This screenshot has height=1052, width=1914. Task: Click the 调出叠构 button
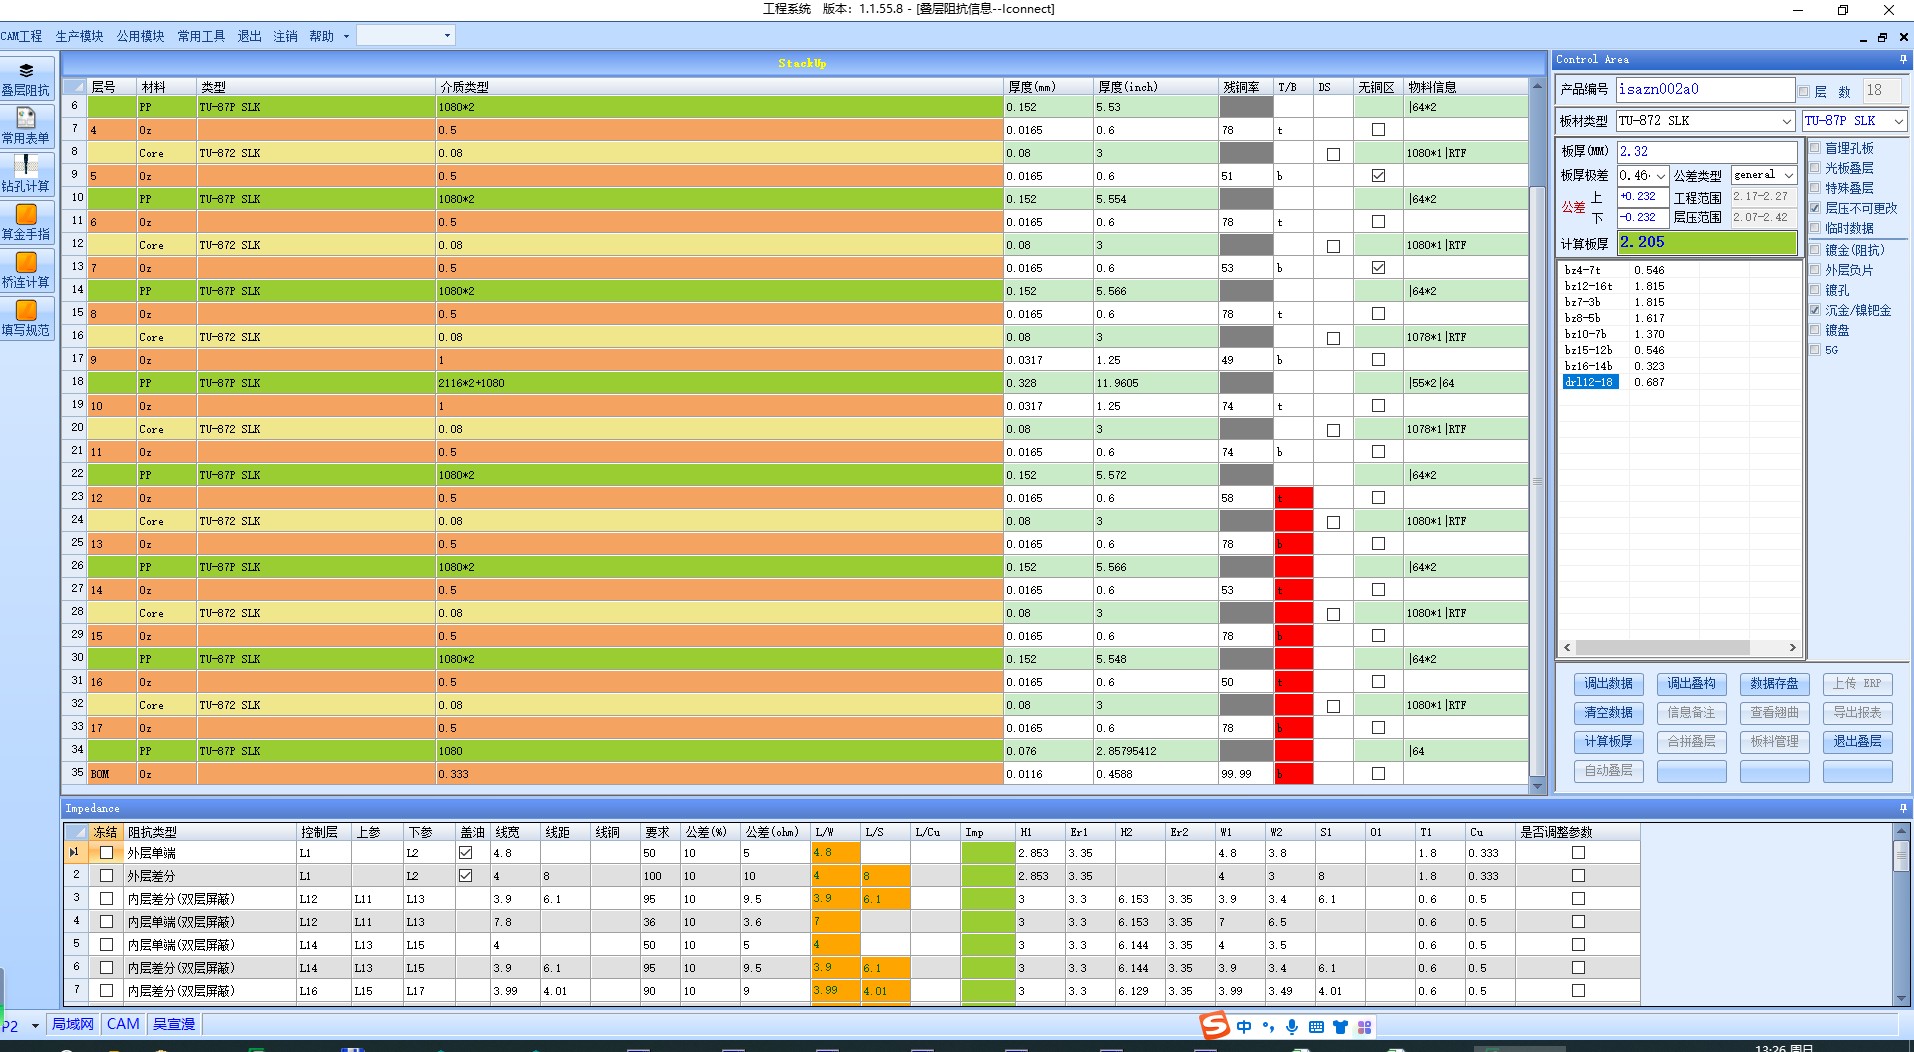[1691, 684]
